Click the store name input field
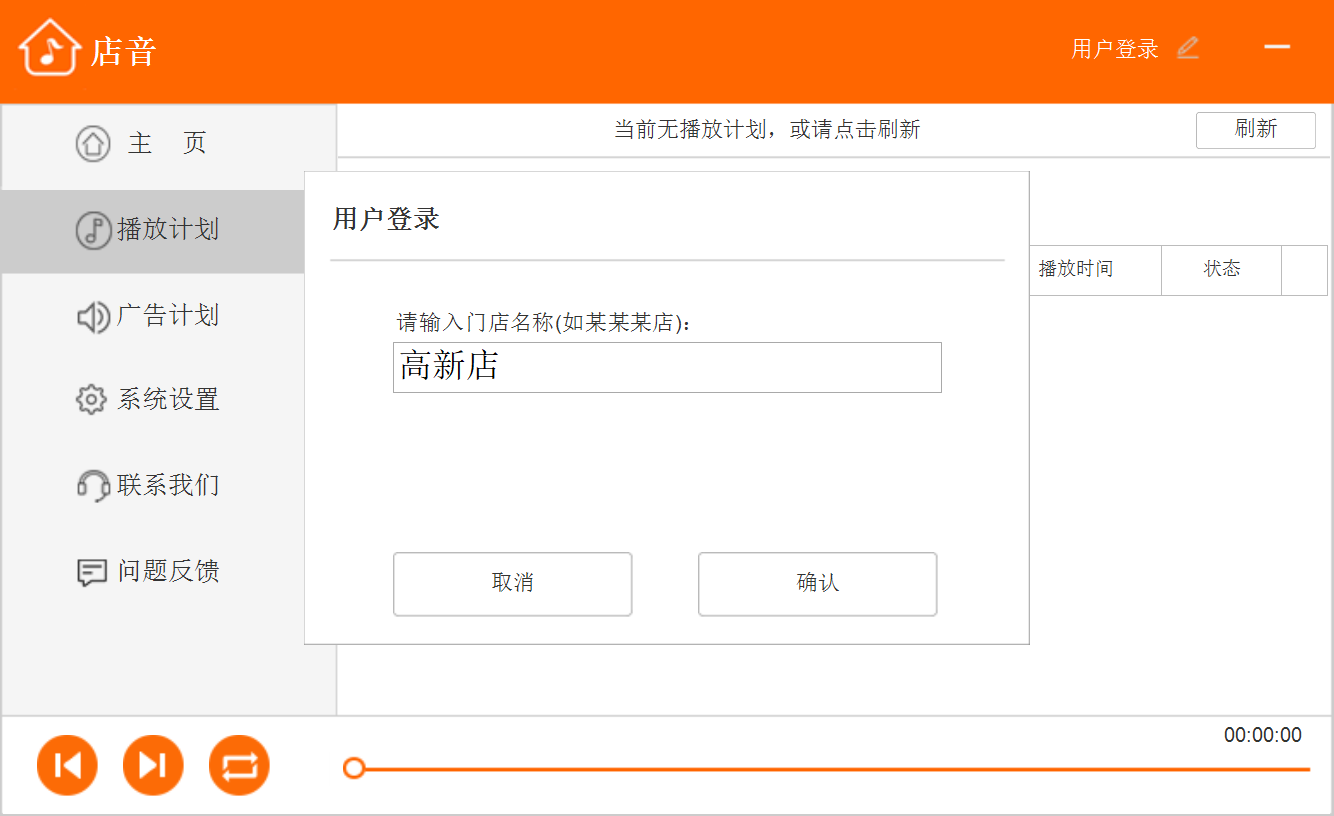This screenshot has height=816, width=1334. tap(667, 367)
